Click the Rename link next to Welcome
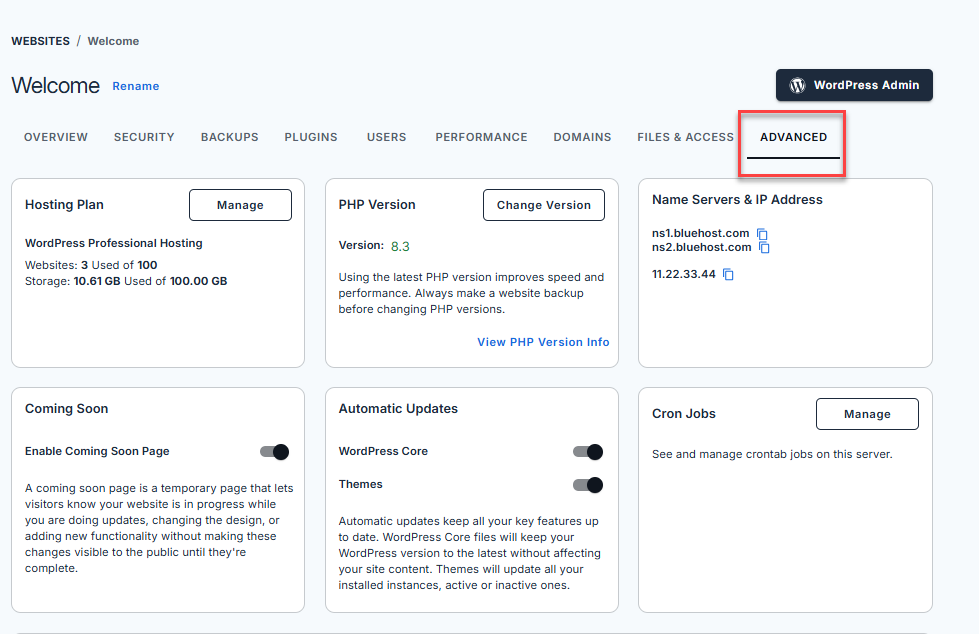 pos(135,86)
